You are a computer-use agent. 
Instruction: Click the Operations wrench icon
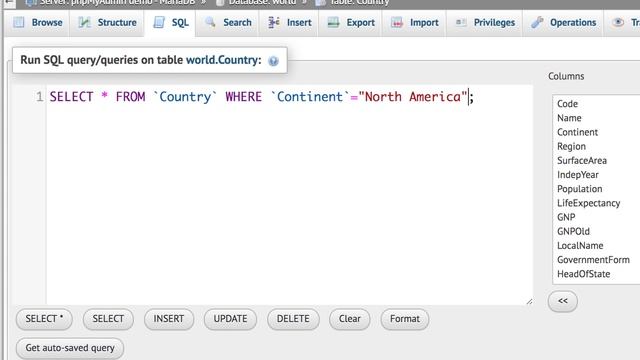537,22
